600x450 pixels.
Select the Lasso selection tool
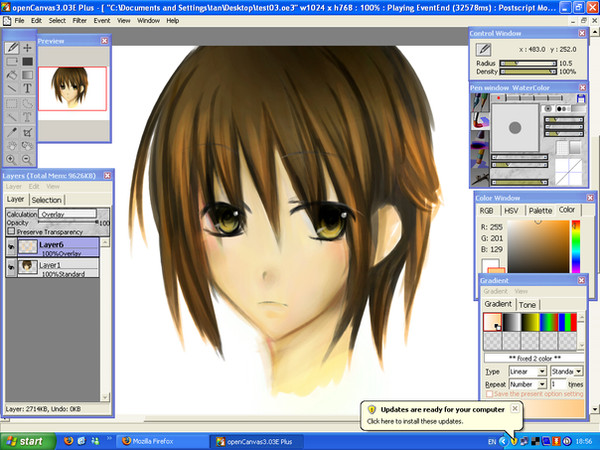point(27,103)
